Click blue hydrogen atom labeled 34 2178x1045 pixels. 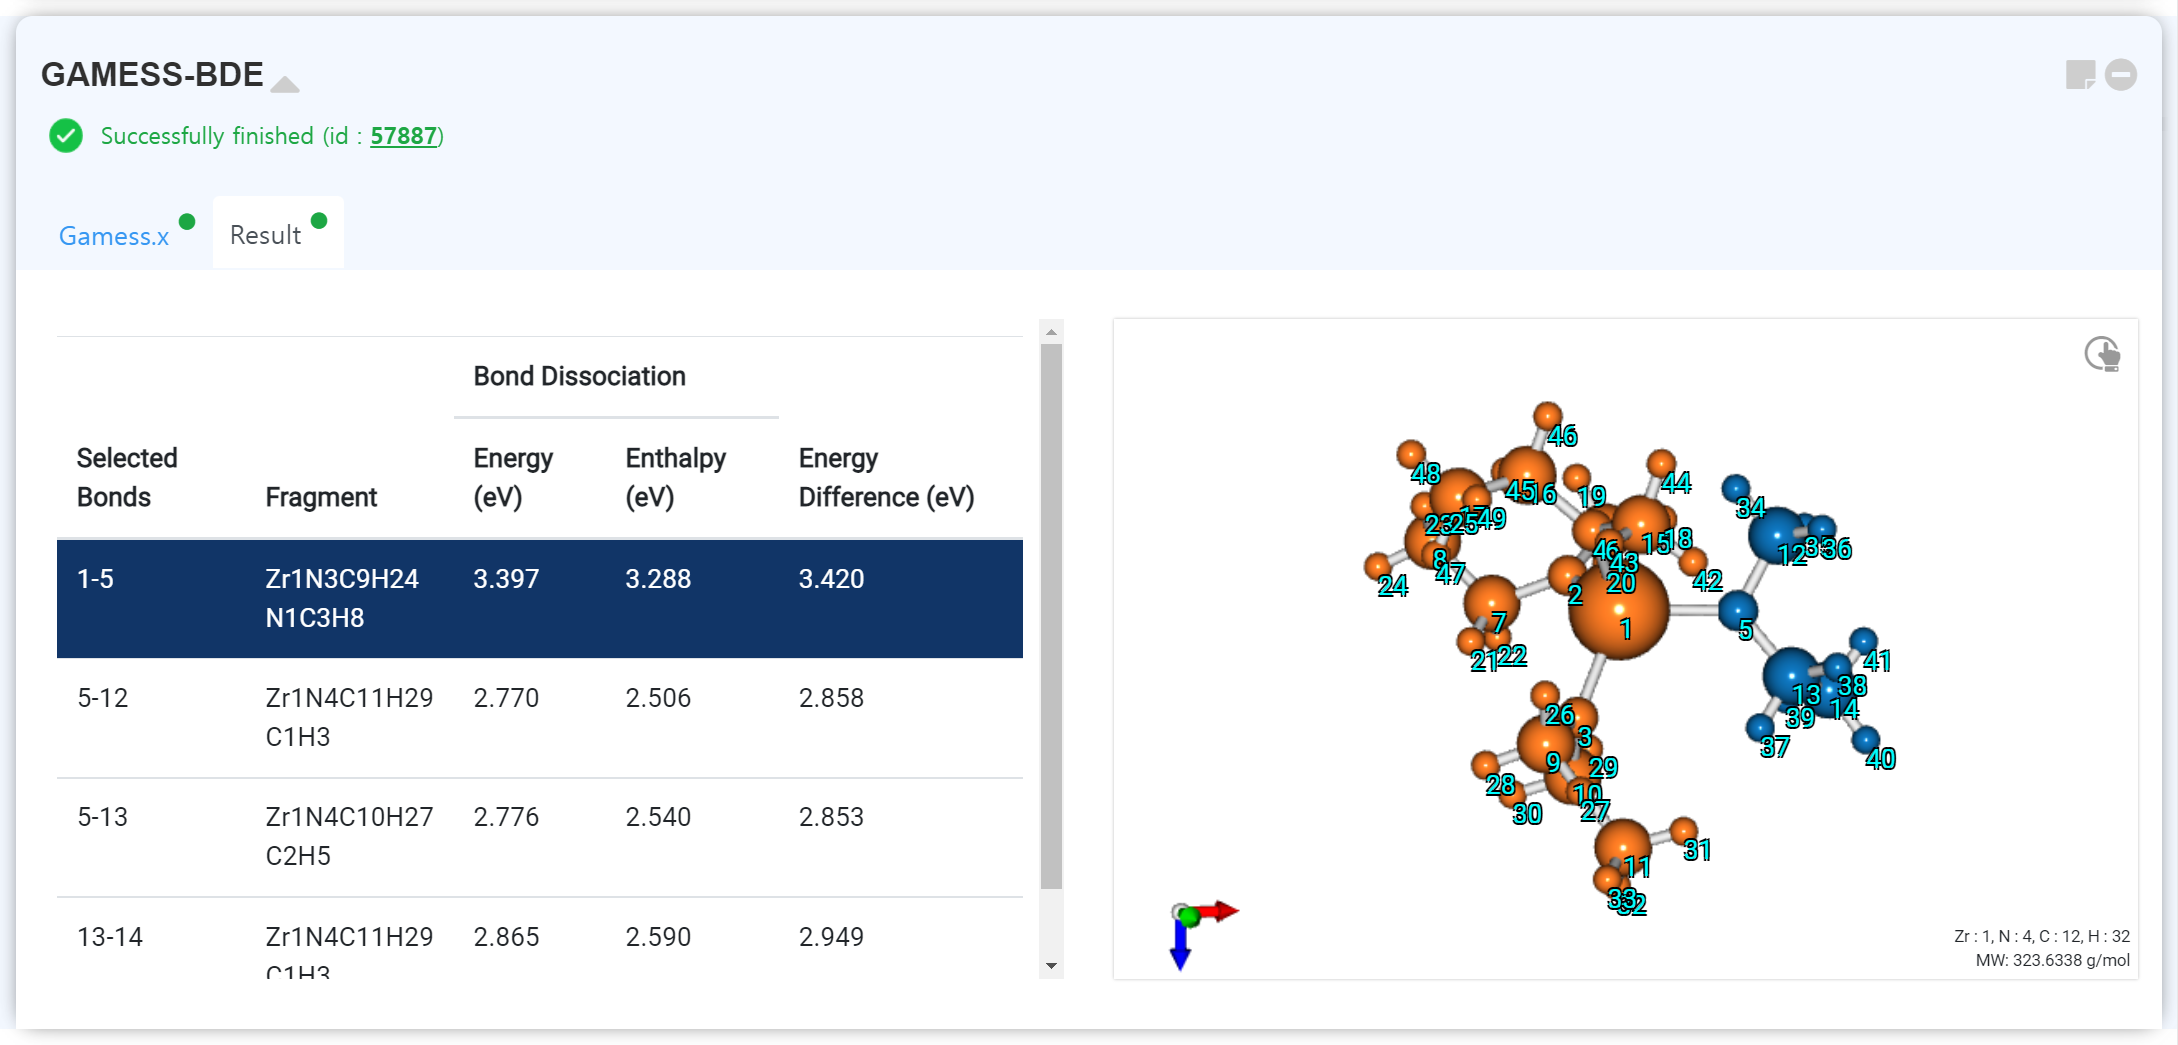click(1736, 489)
